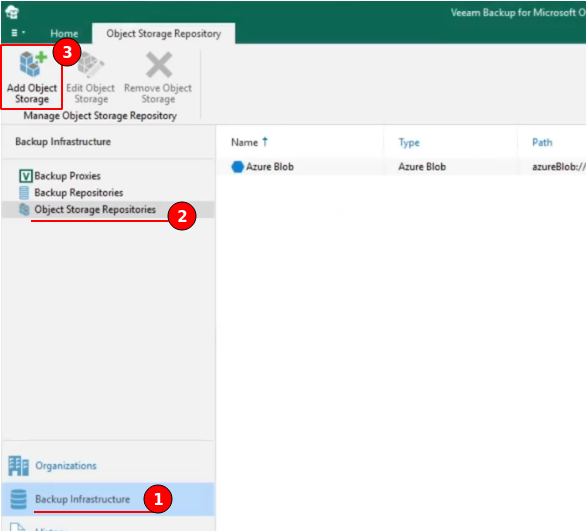This screenshot has width=586, height=531.
Task: Click the Manage Object Storage Repository group label
Action: click(100, 115)
